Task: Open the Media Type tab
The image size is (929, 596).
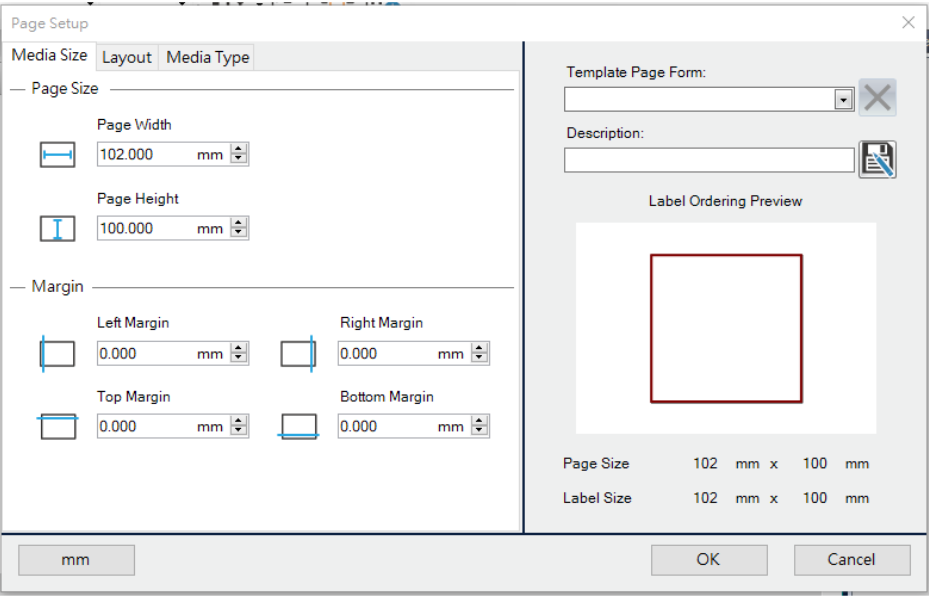Action: 207,57
